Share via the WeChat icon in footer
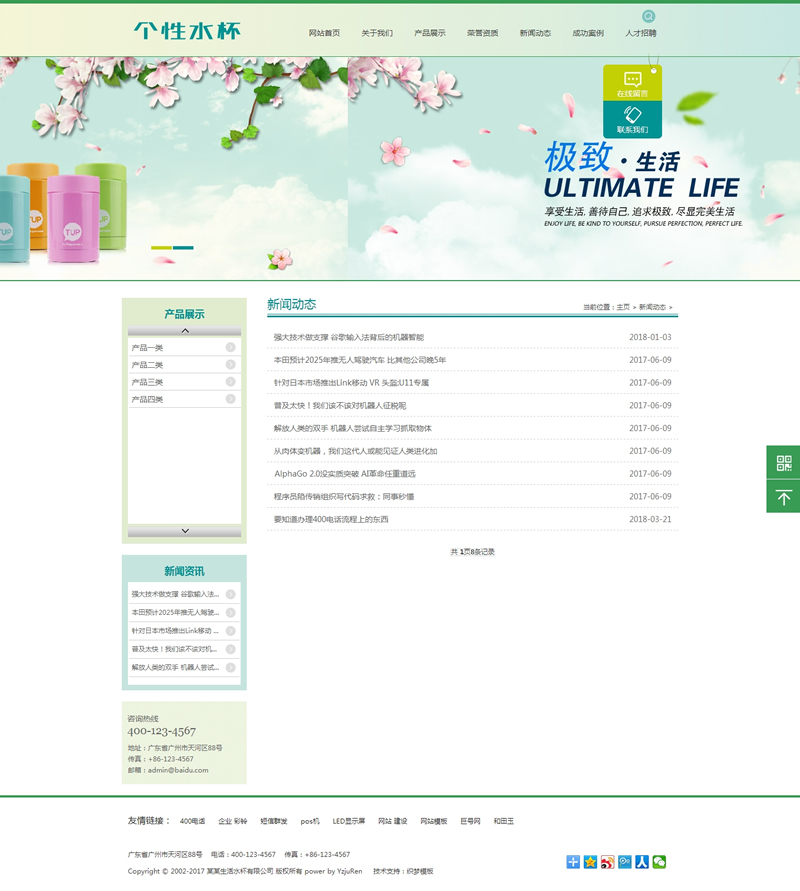The width and height of the screenshot is (800, 891). [659, 862]
